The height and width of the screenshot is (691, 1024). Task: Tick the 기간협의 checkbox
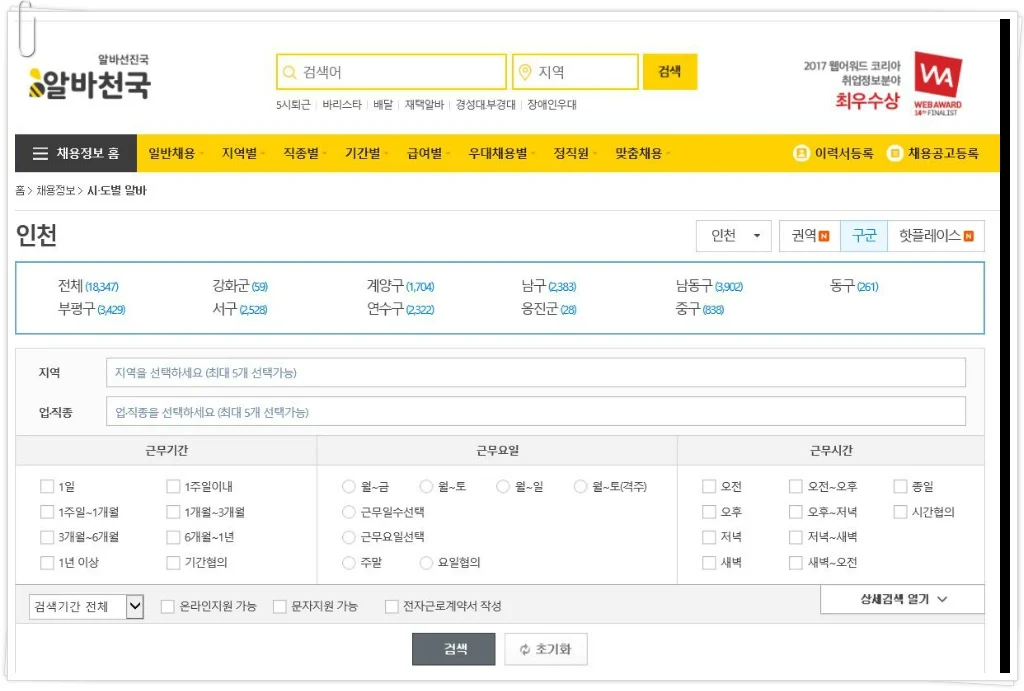pyautogui.click(x=173, y=562)
